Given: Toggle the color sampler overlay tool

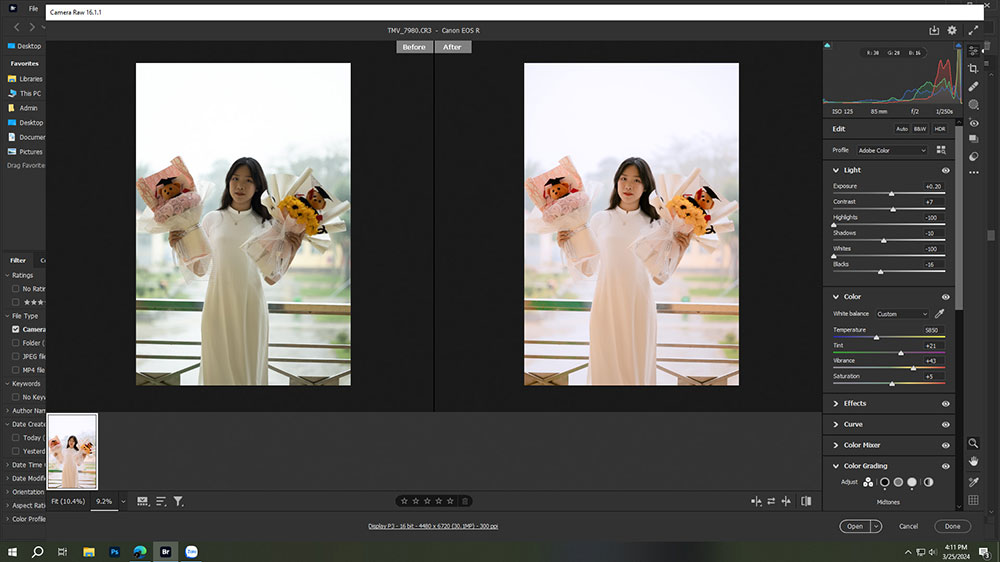Looking at the screenshot, I should [973, 482].
